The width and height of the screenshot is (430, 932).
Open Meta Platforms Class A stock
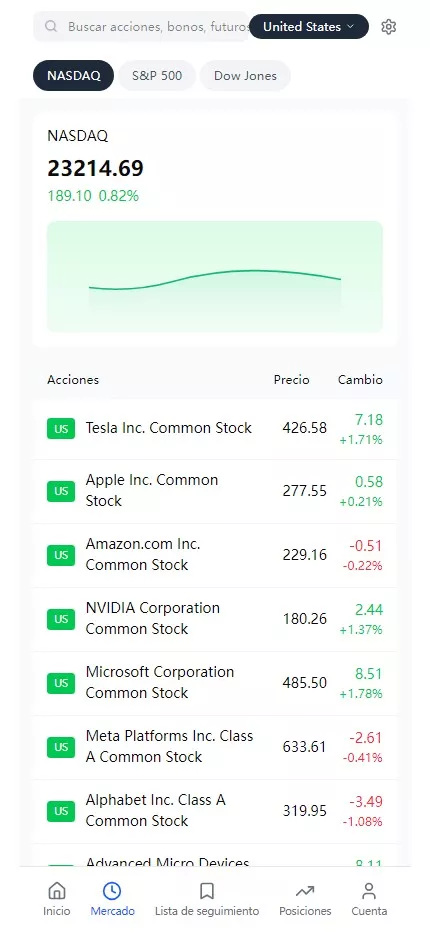click(215, 747)
